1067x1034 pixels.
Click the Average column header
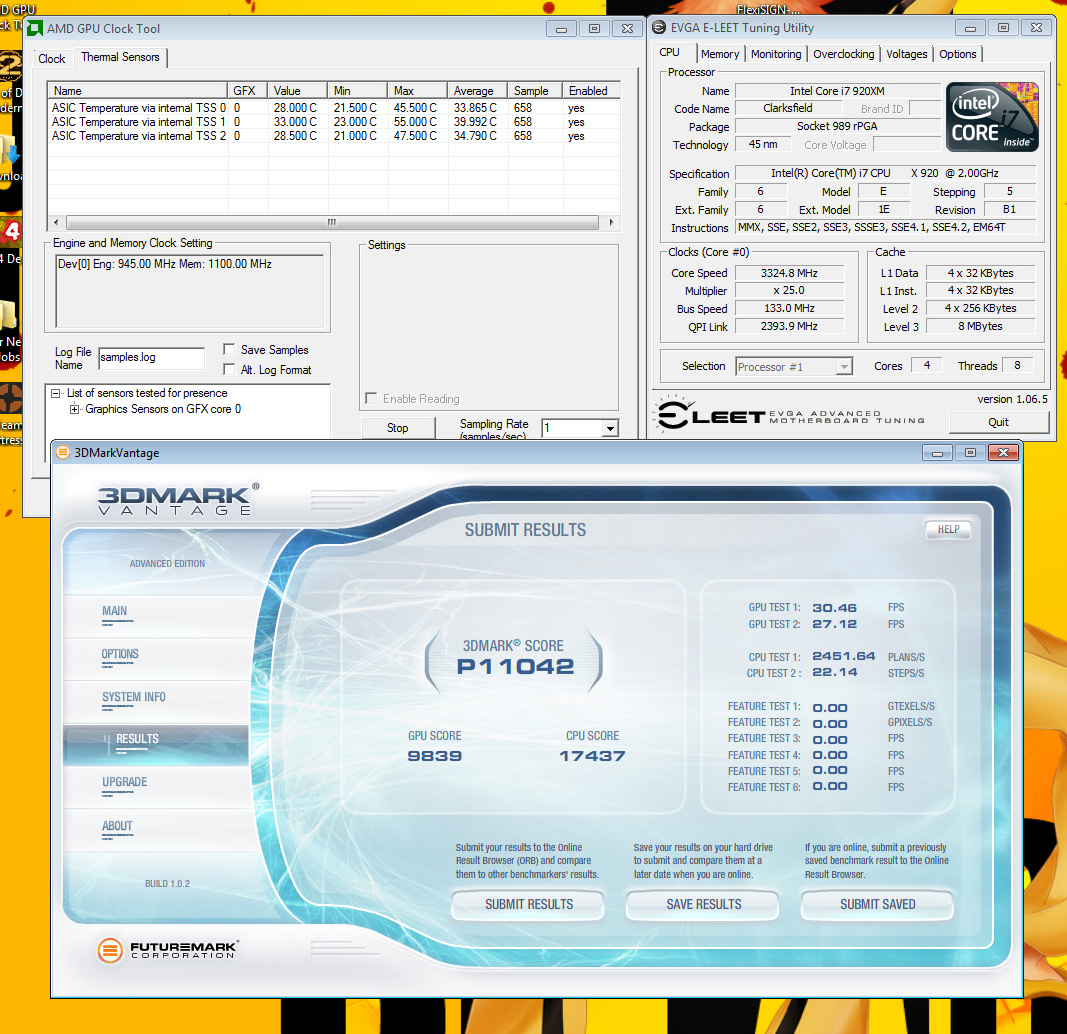(476, 90)
